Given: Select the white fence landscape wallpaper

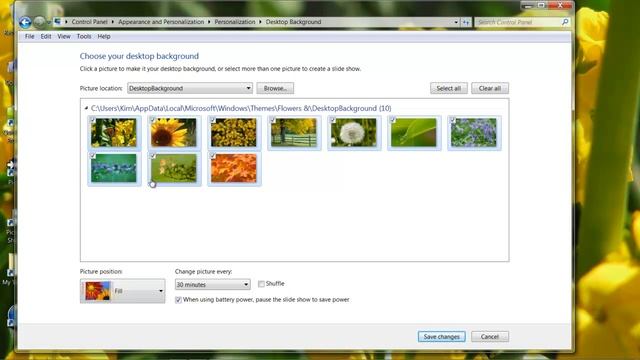Looking at the screenshot, I should tap(294, 133).
